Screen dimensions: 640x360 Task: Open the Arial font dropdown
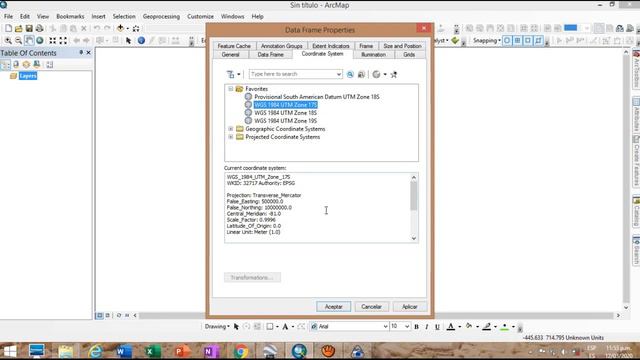[385, 327]
